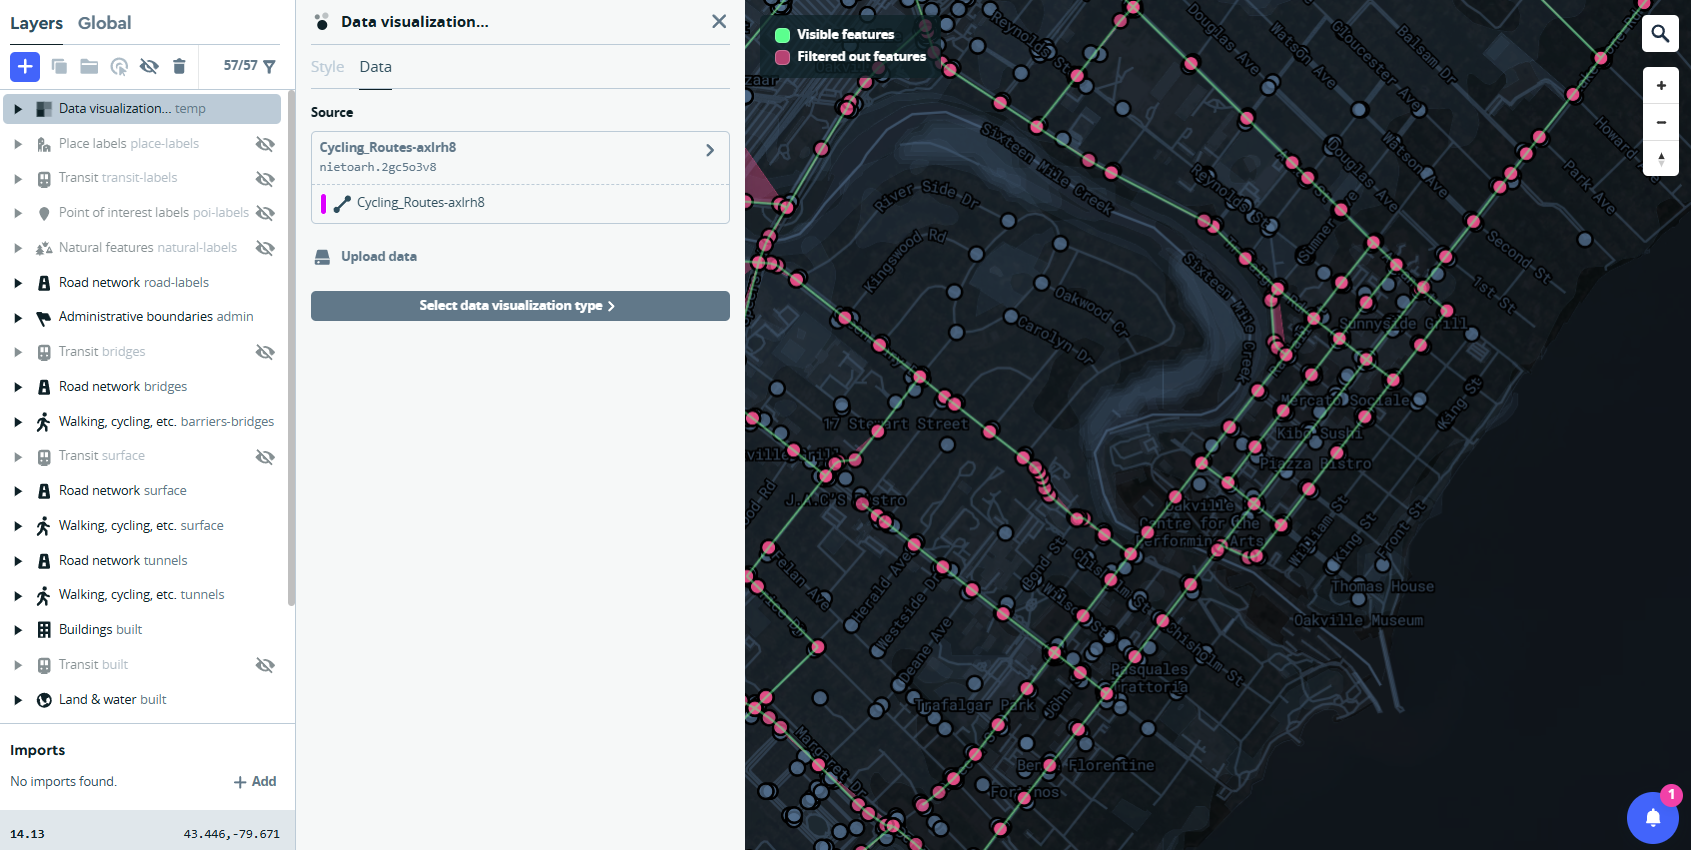Click Cycling_Routes line layer icon
Screen dimensions: 1691x850
tap(342, 203)
